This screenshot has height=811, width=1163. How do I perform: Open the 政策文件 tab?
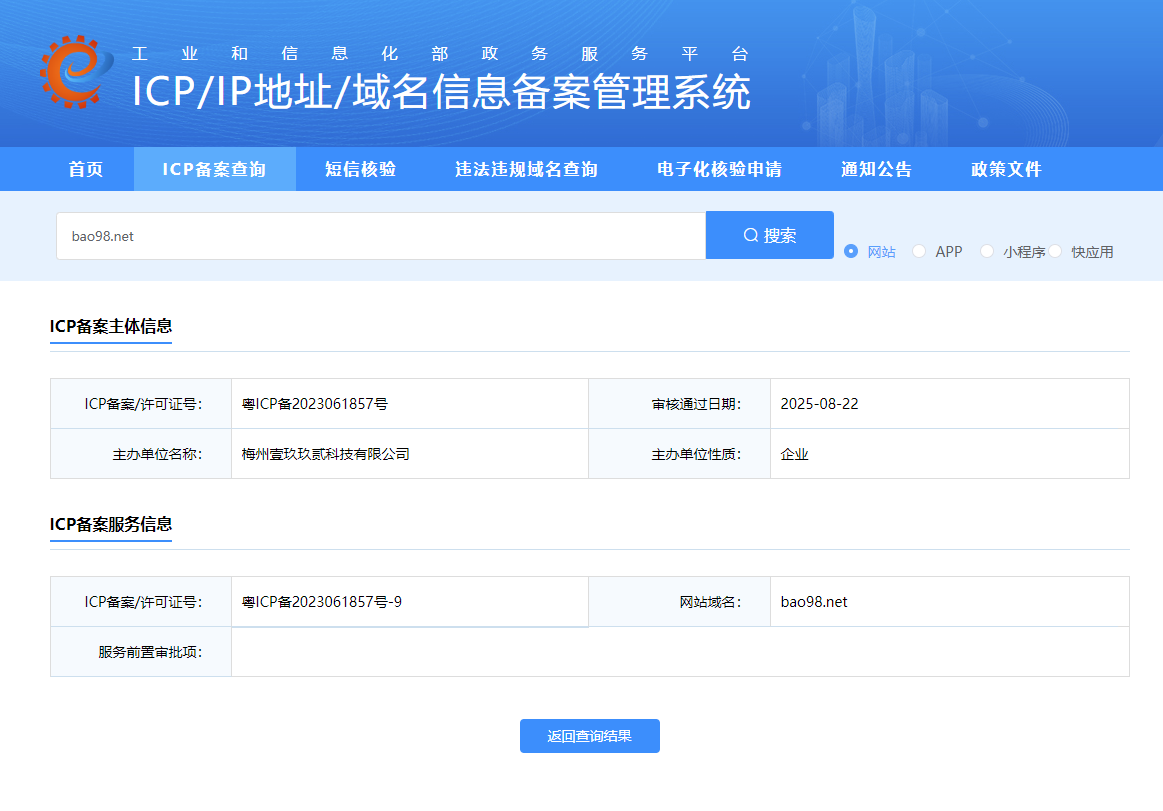pyautogui.click(x=1006, y=169)
